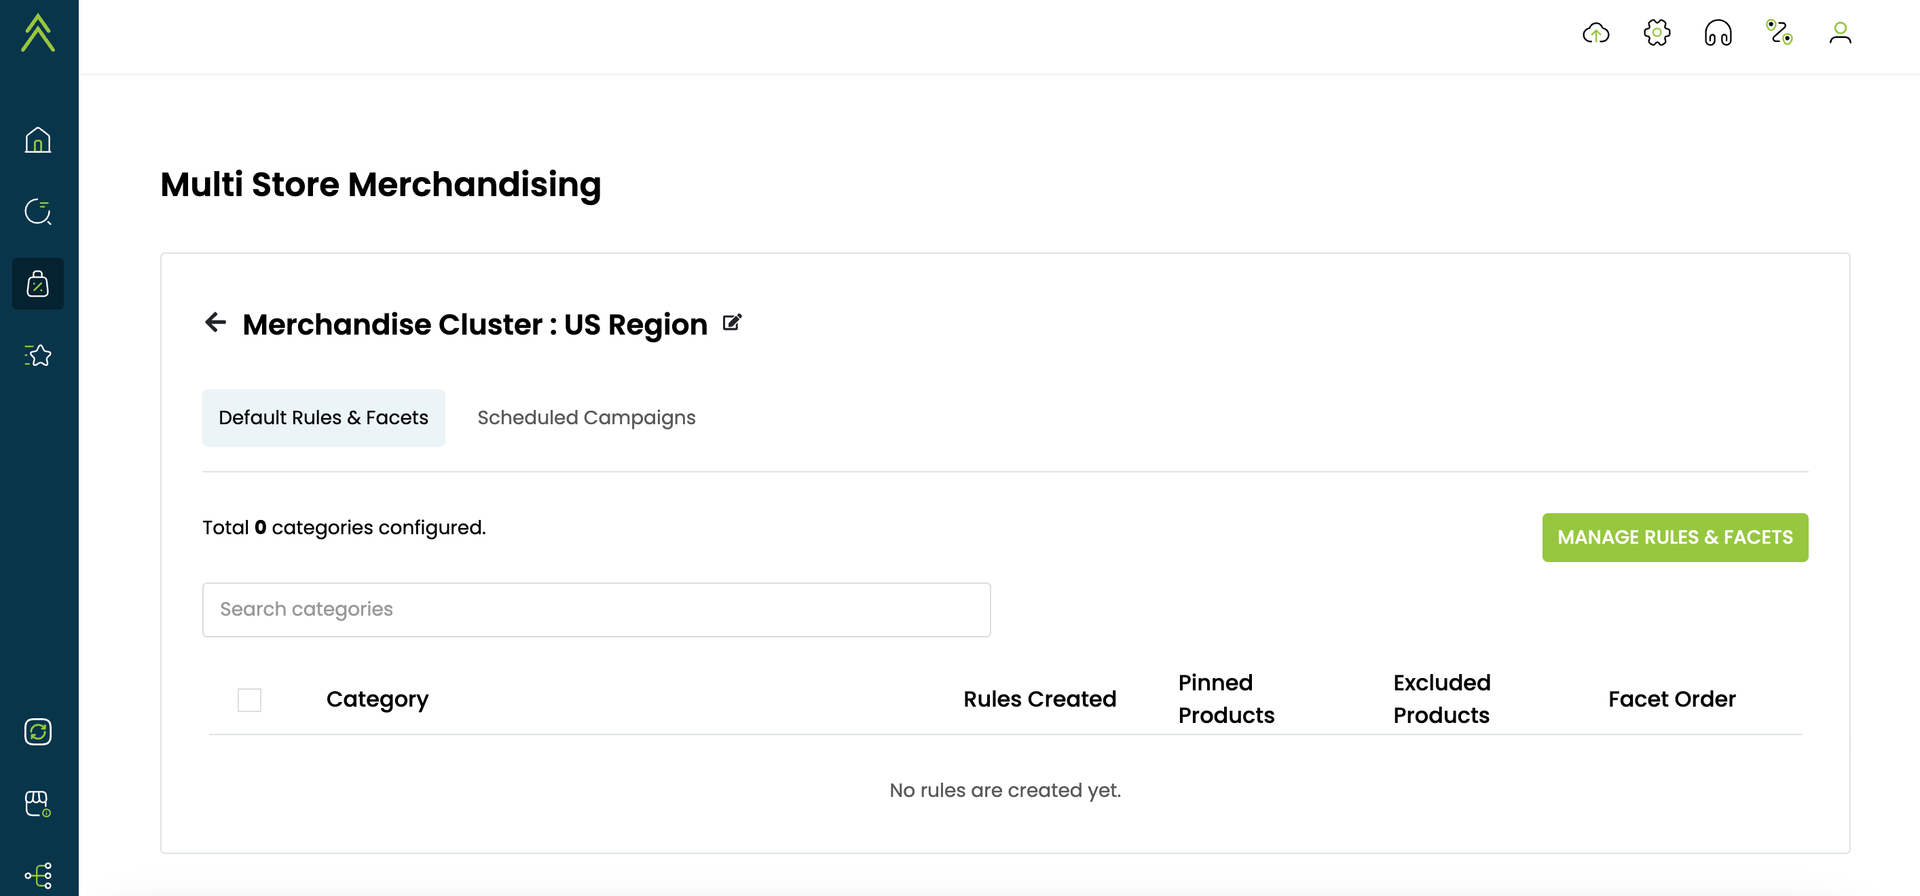
Task: Open the settings gear icon
Action: tap(1657, 33)
